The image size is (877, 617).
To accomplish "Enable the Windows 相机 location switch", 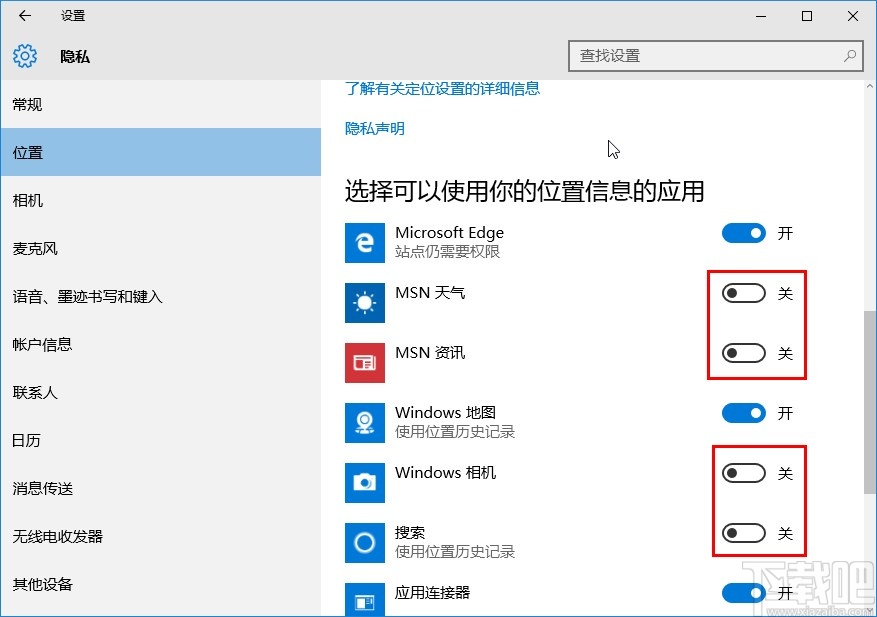I will click(743, 472).
